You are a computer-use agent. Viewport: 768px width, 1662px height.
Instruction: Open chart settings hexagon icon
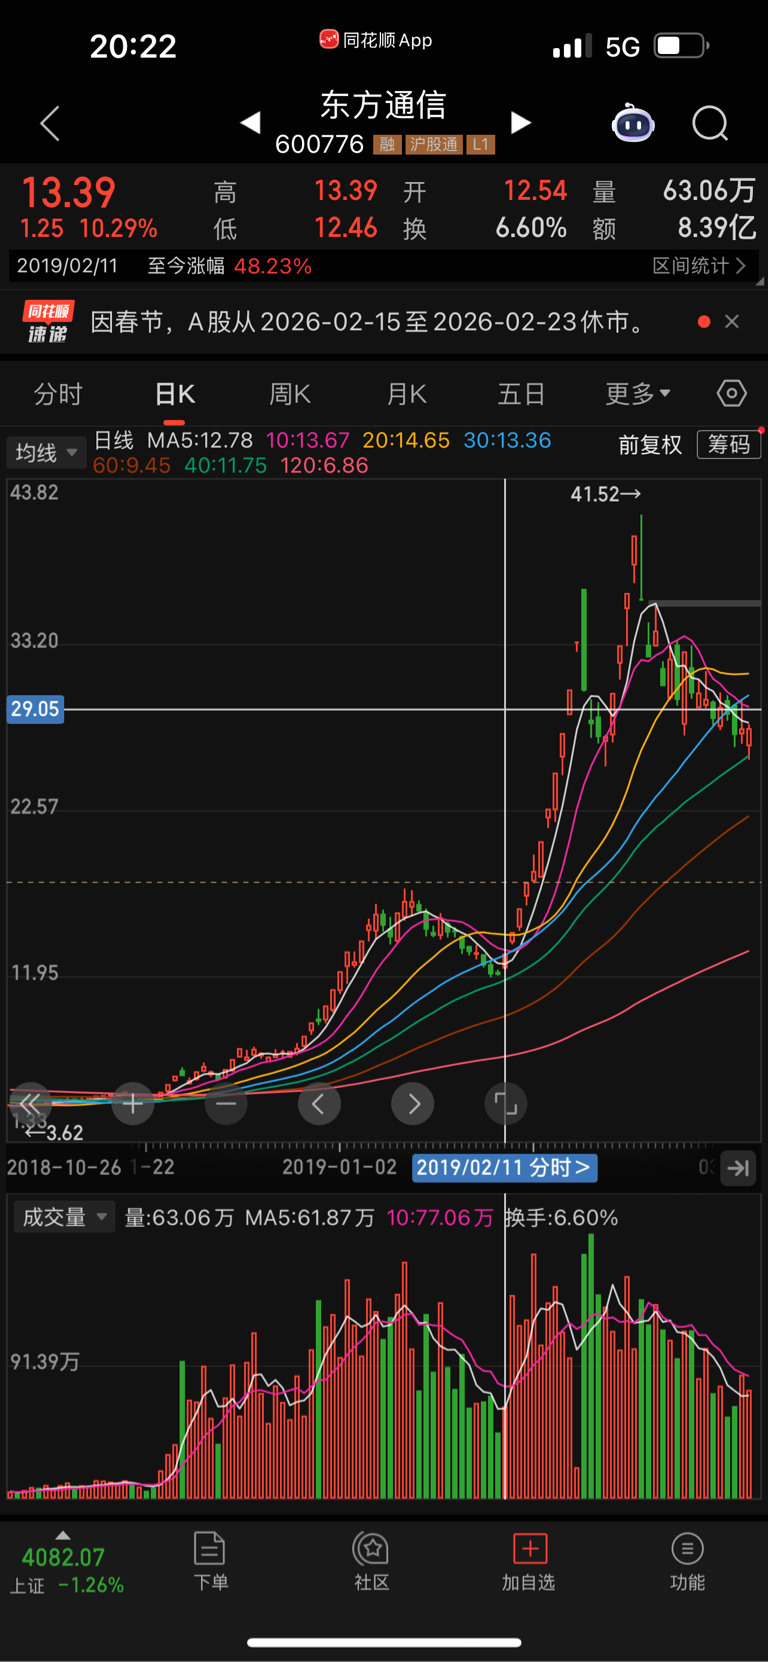[732, 394]
